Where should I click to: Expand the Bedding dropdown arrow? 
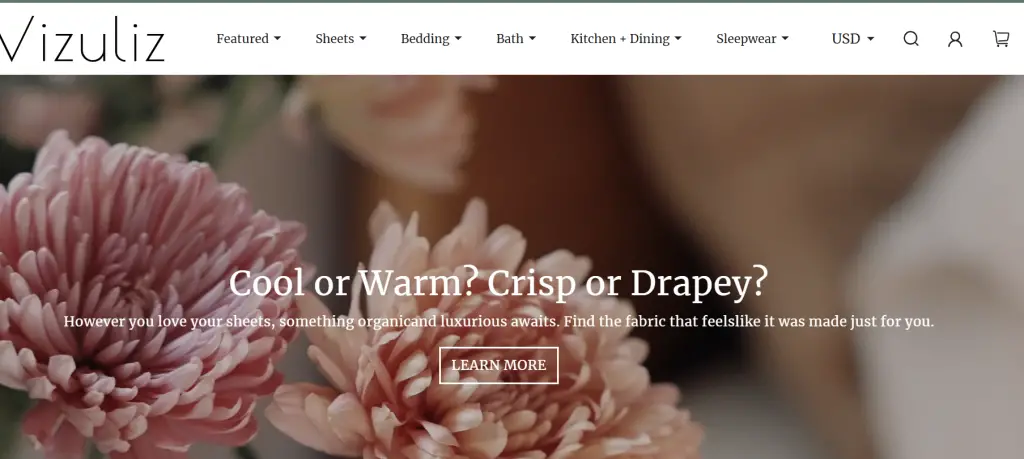(x=458, y=39)
